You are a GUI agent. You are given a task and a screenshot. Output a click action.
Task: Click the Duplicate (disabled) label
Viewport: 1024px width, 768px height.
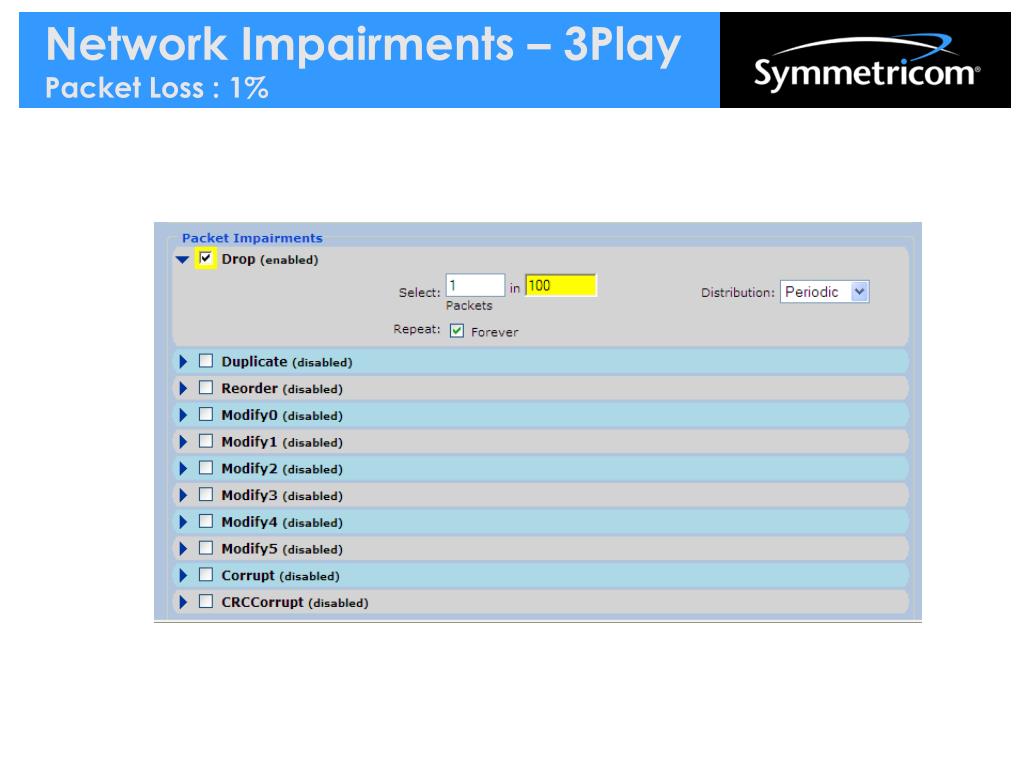287,362
